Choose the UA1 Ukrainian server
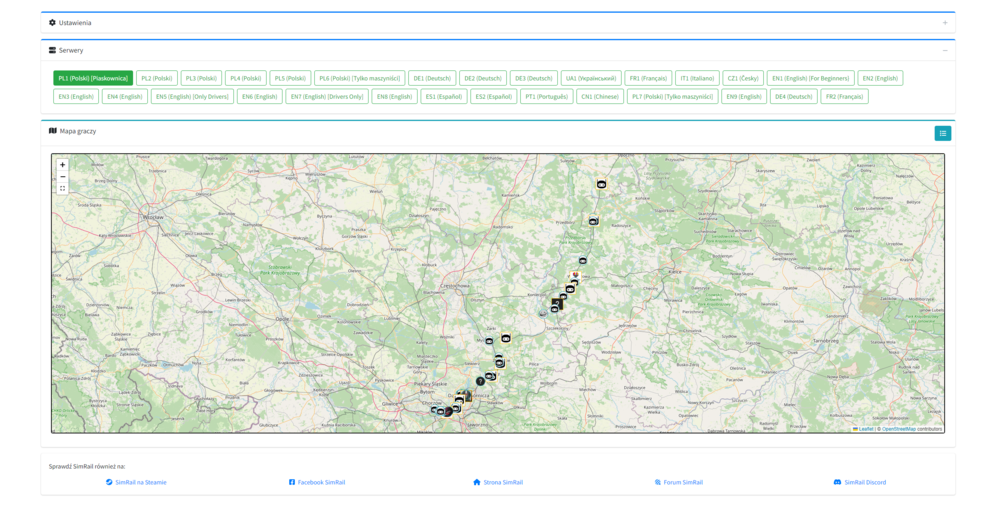Viewport: 1000px width, 527px height. tap(591, 78)
